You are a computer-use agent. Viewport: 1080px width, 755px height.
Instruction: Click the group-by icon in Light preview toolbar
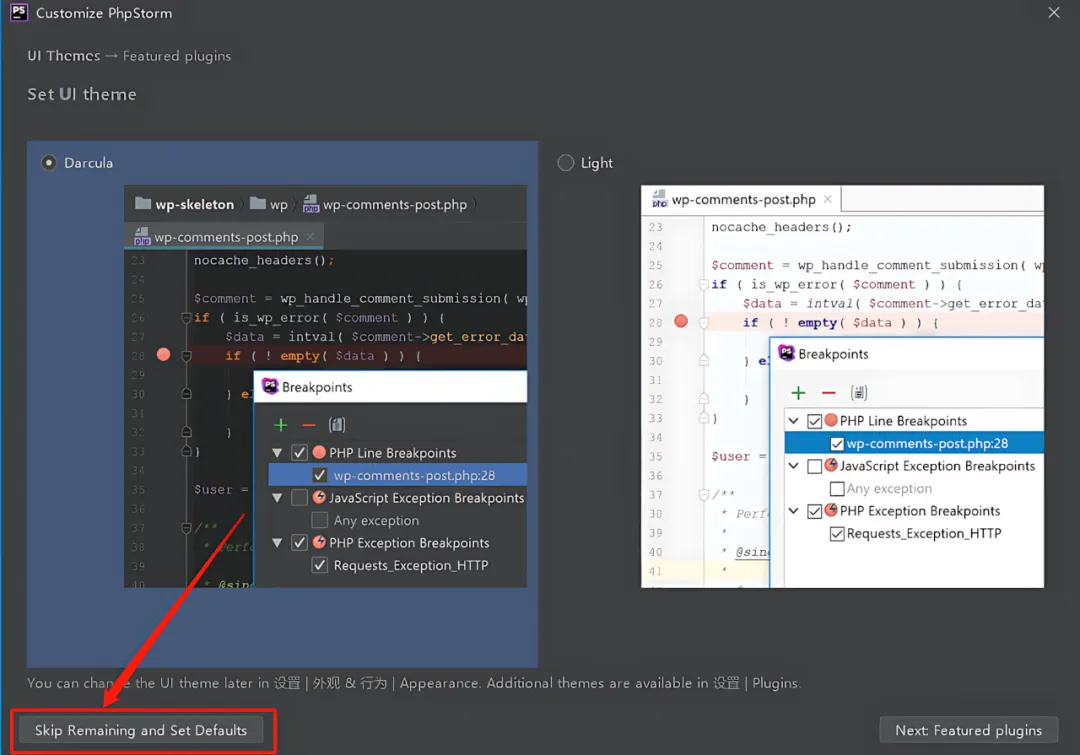point(859,393)
